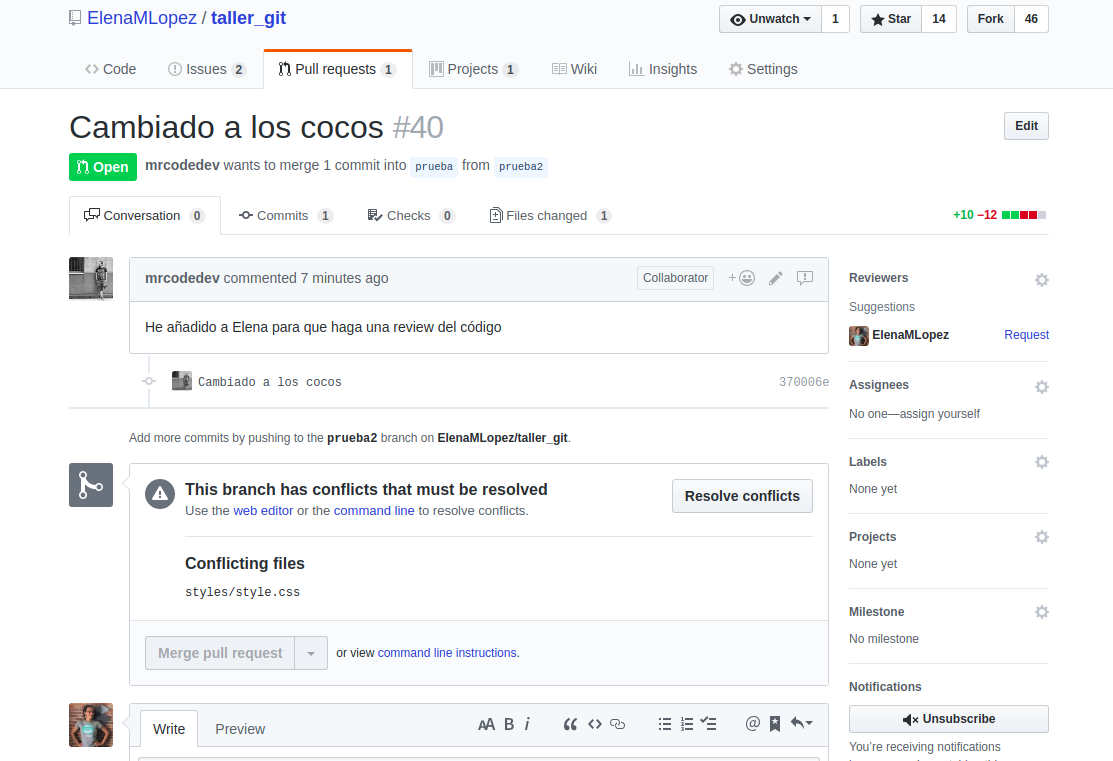Edit the pull request title
Screen dimensions: 1113x761
coord(1026,126)
